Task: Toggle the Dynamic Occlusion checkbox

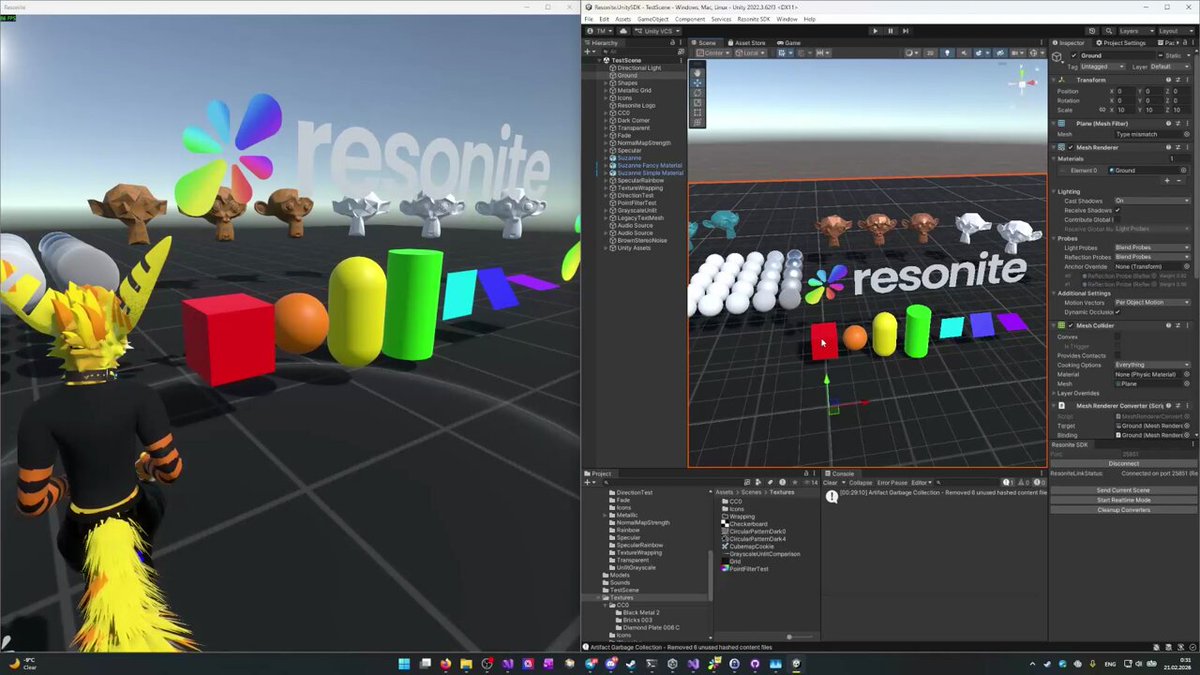Action: pos(1118,312)
